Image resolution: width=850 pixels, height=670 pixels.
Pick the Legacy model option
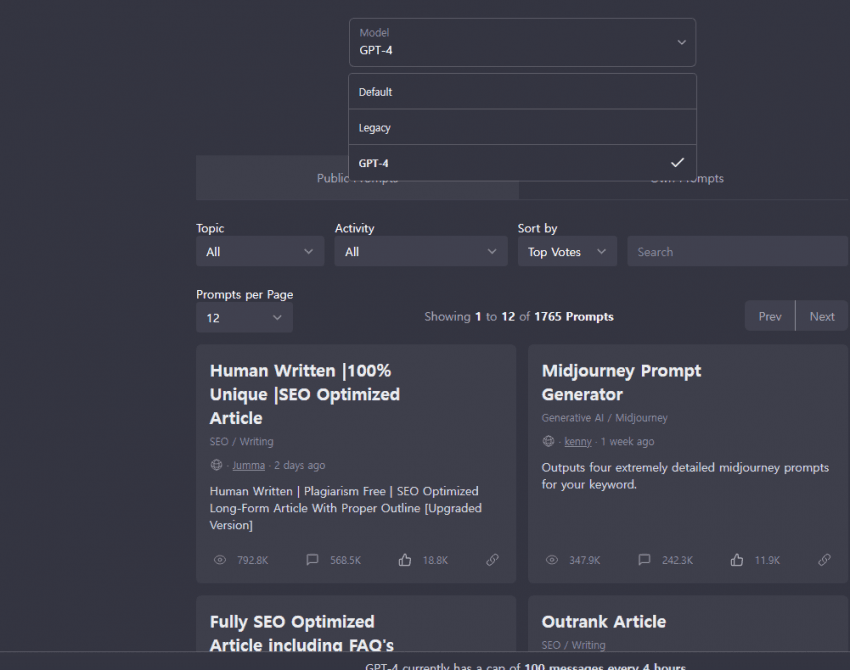[522, 128]
